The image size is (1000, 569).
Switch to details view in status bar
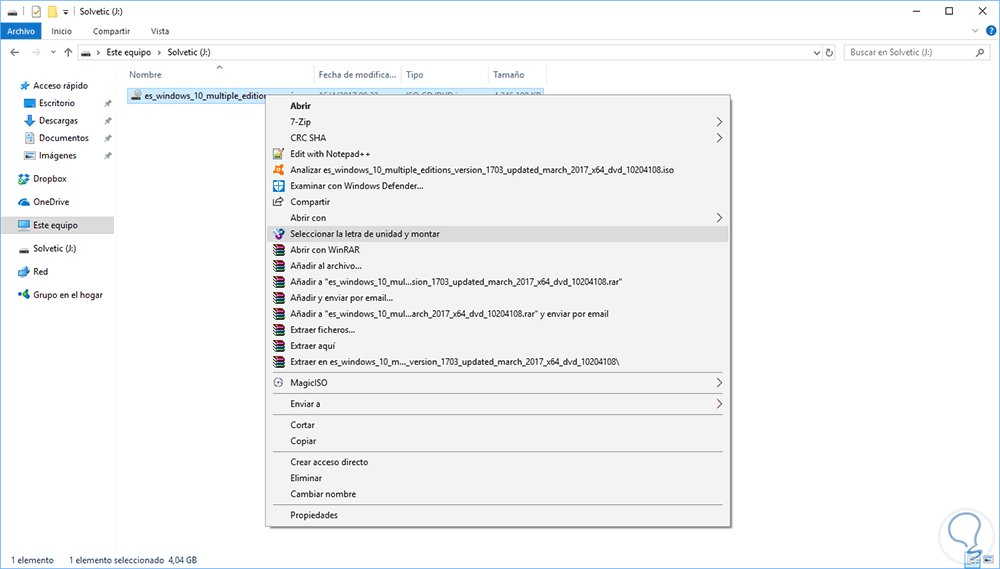tap(972, 560)
